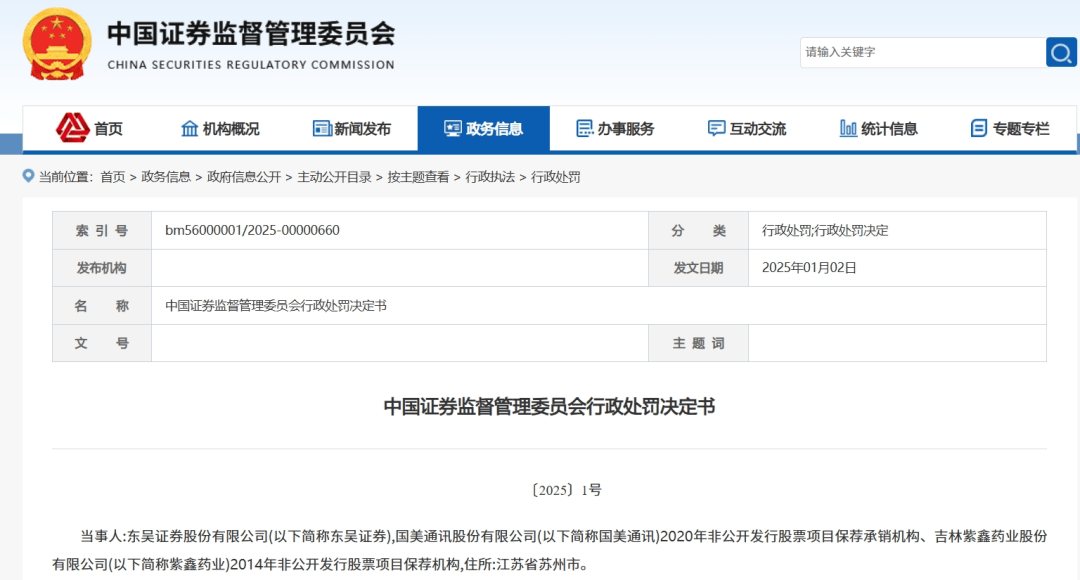1080x580 pixels.
Task: Click the 发布机构 label cell
Action: pyautogui.click(x=102, y=268)
